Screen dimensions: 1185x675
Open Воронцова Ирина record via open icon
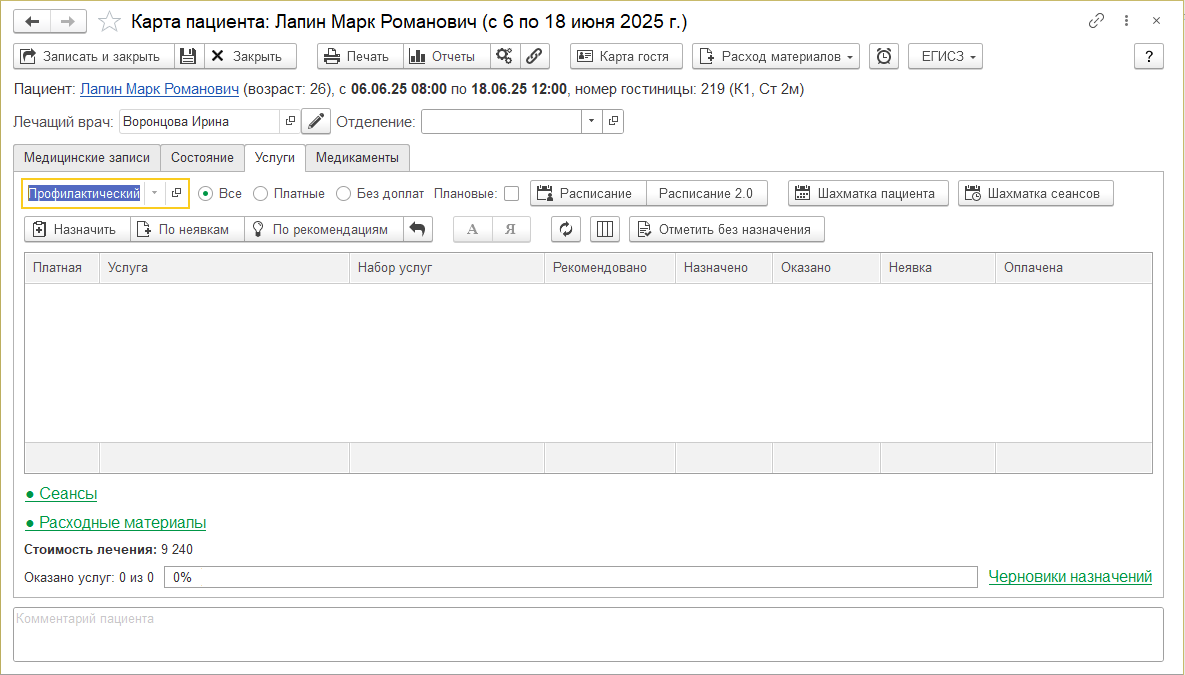290,121
